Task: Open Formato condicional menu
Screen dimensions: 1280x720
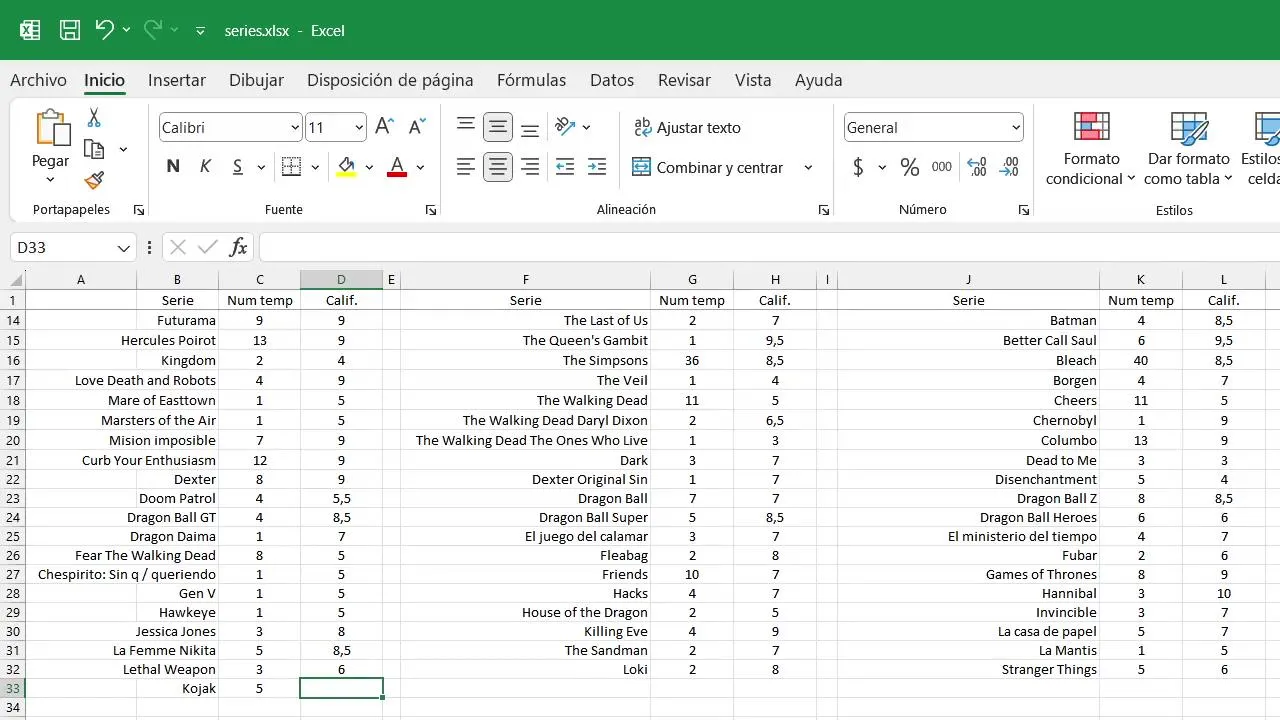Action: pos(1091,148)
